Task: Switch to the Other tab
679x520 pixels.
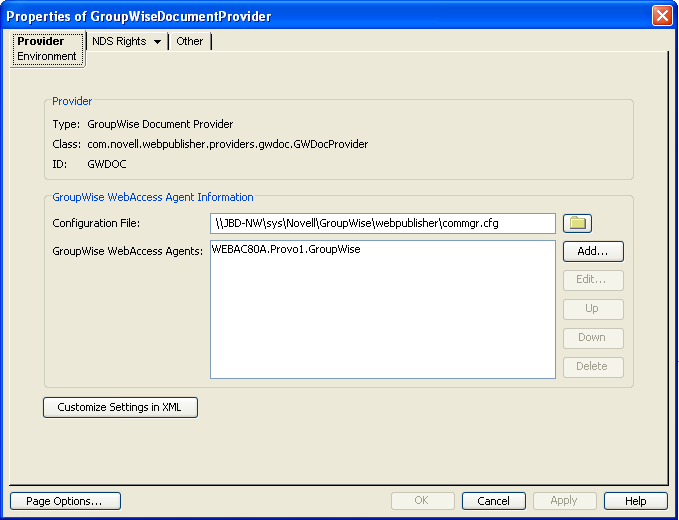Action: click(189, 41)
